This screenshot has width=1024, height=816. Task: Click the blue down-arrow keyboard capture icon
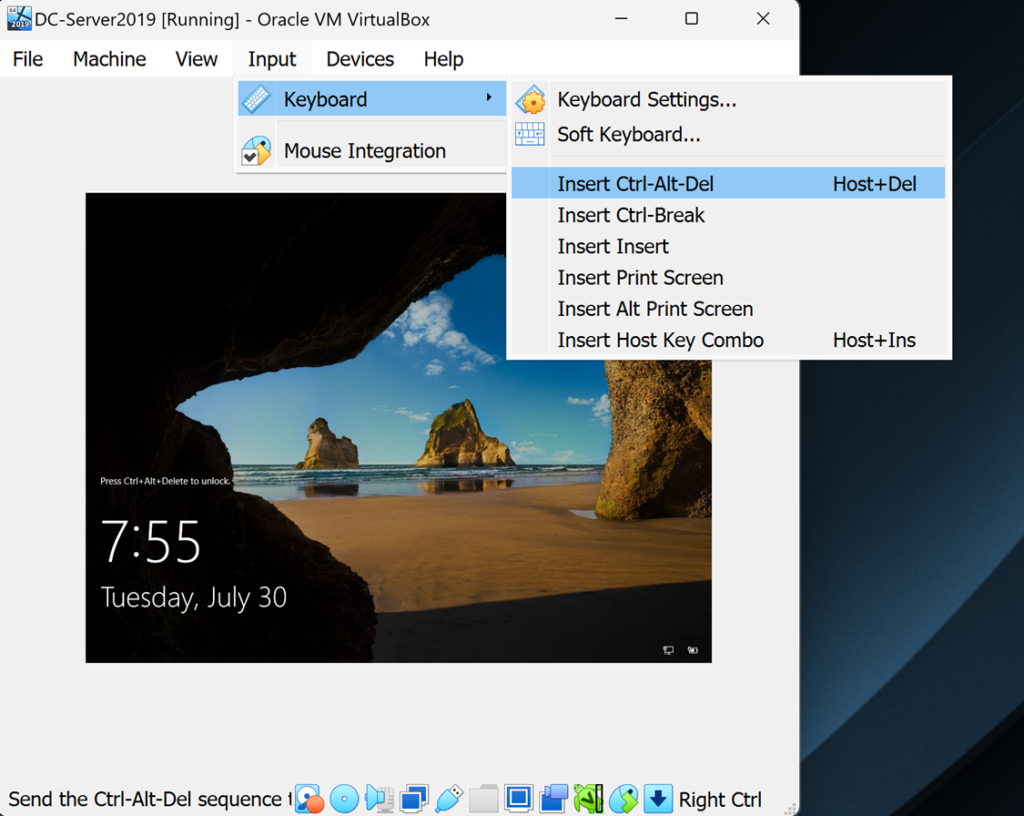pos(657,798)
